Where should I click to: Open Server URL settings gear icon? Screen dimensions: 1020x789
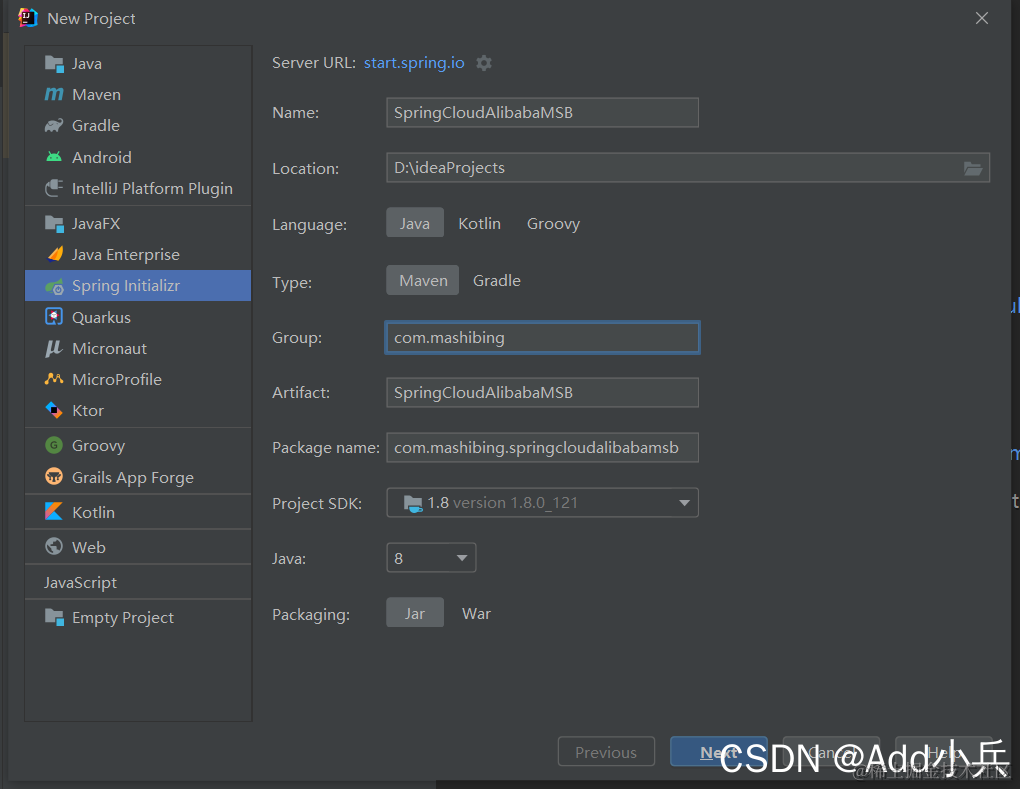(x=484, y=63)
